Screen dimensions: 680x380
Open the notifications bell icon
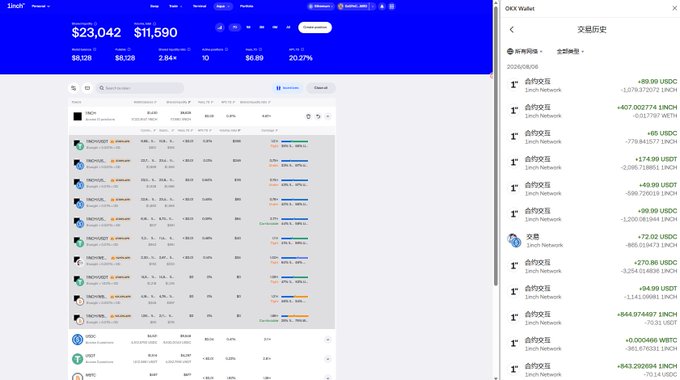[382, 7]
